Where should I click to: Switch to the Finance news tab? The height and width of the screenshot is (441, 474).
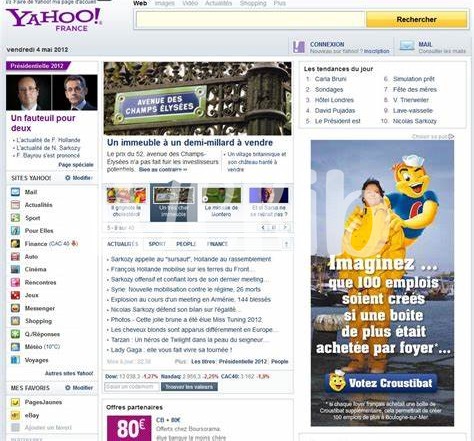pos(217,244)
